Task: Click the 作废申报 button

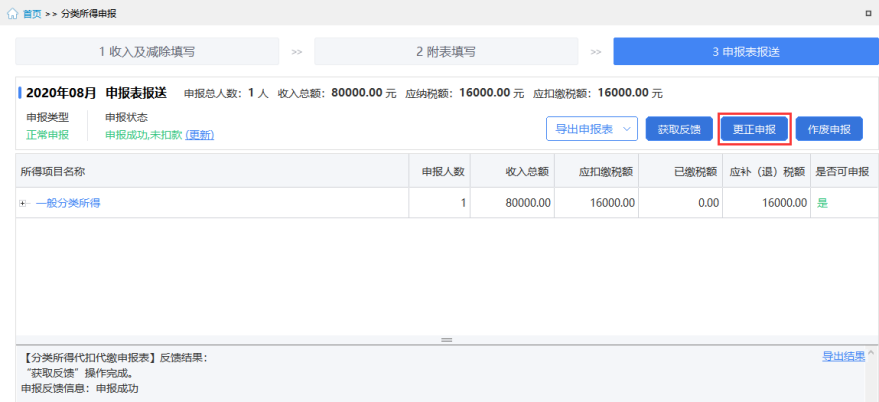Action: pos(829,129)
